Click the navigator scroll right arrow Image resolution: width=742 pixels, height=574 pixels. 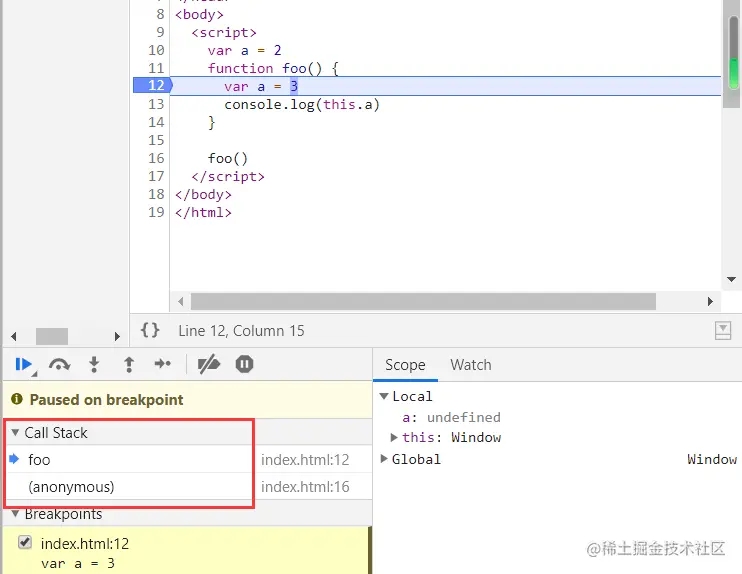pos(117,336)
